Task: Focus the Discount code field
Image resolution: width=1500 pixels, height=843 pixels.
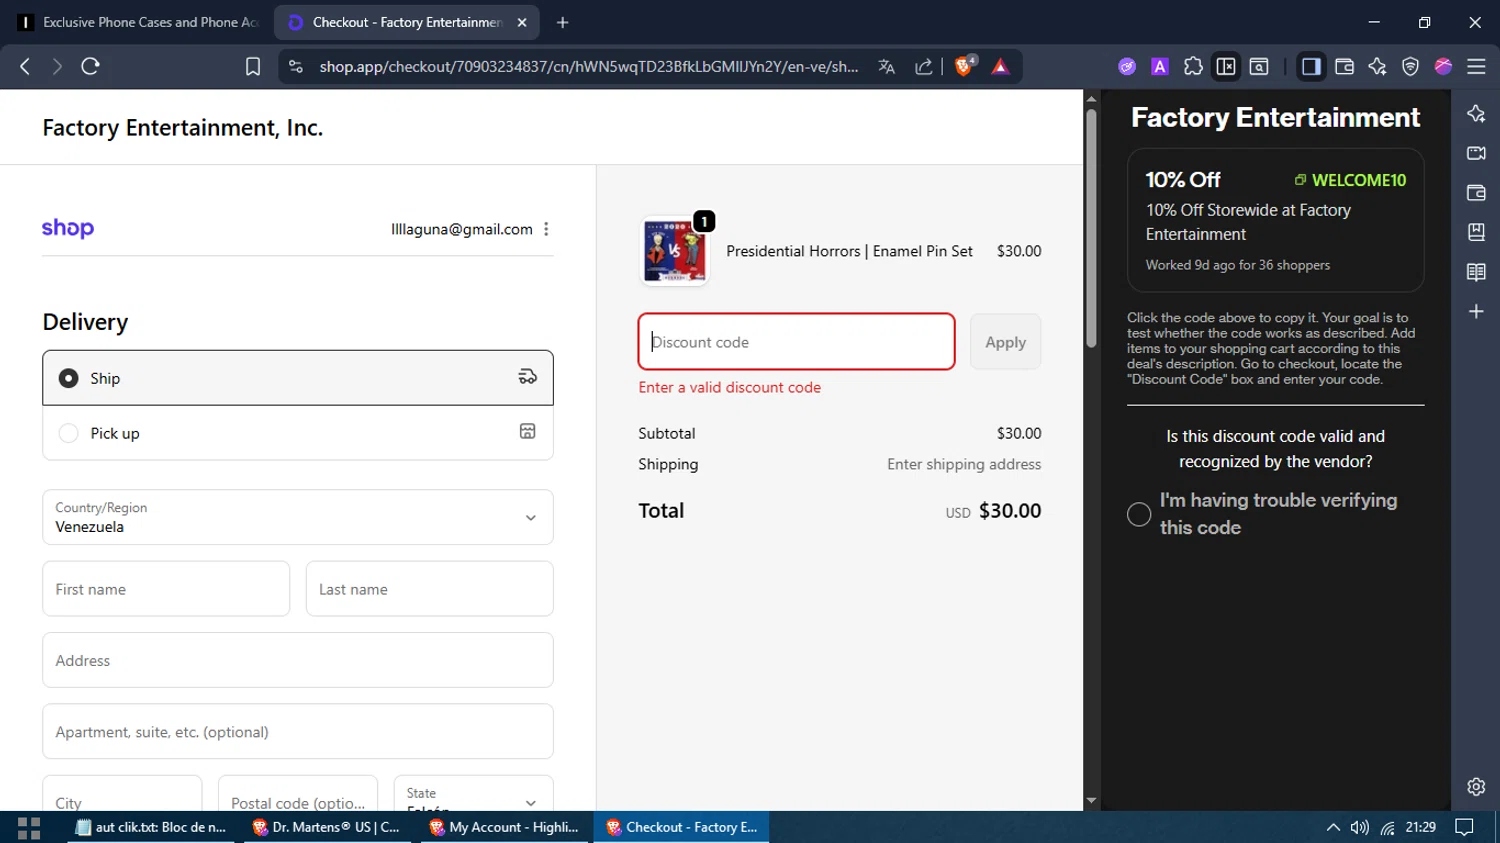Action: tap(797, 342)
